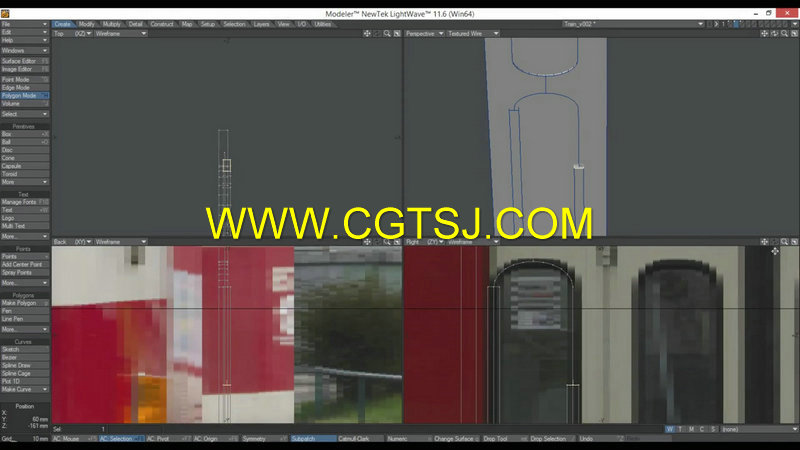Activate Polygon Mode
This screenshot has width=800, height=450.
coord(24,95)
